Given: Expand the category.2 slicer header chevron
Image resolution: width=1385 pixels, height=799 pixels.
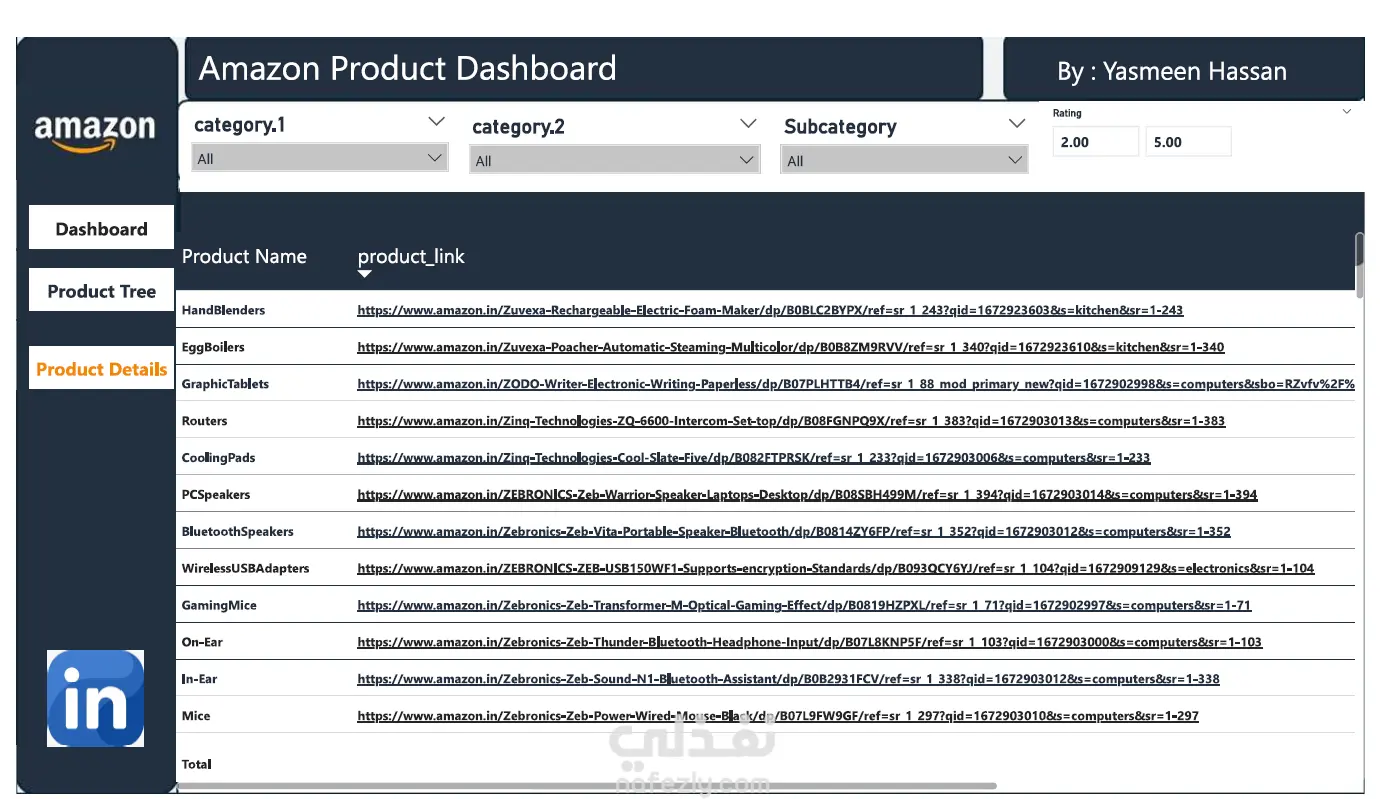Looking at the screenshot, I should pyautogui.click(x=748, y=124).
